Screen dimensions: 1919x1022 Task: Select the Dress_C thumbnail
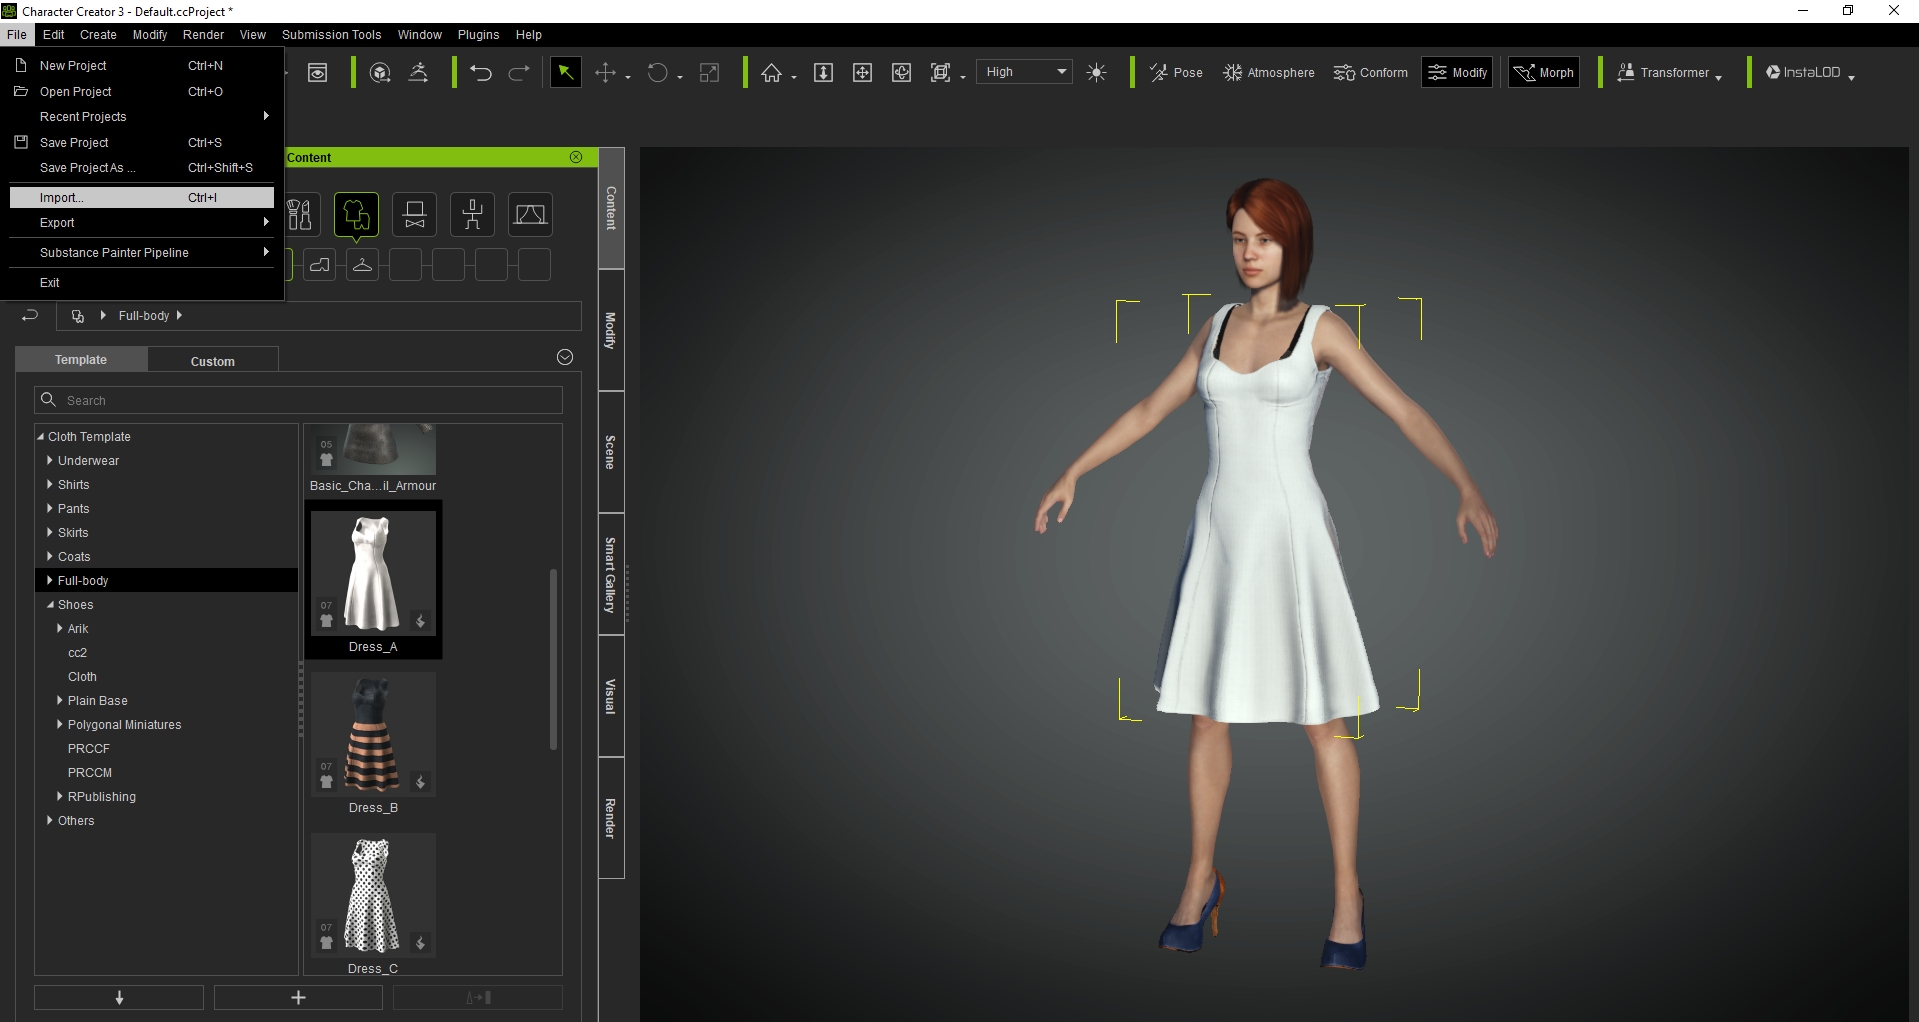373,895
